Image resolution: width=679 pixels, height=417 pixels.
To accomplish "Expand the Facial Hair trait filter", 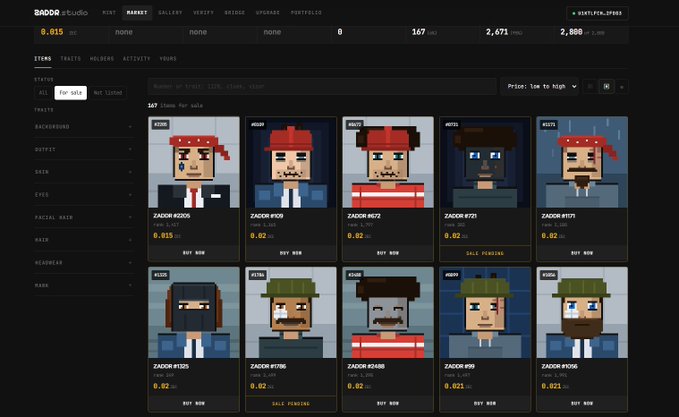I will pos(84,217).
